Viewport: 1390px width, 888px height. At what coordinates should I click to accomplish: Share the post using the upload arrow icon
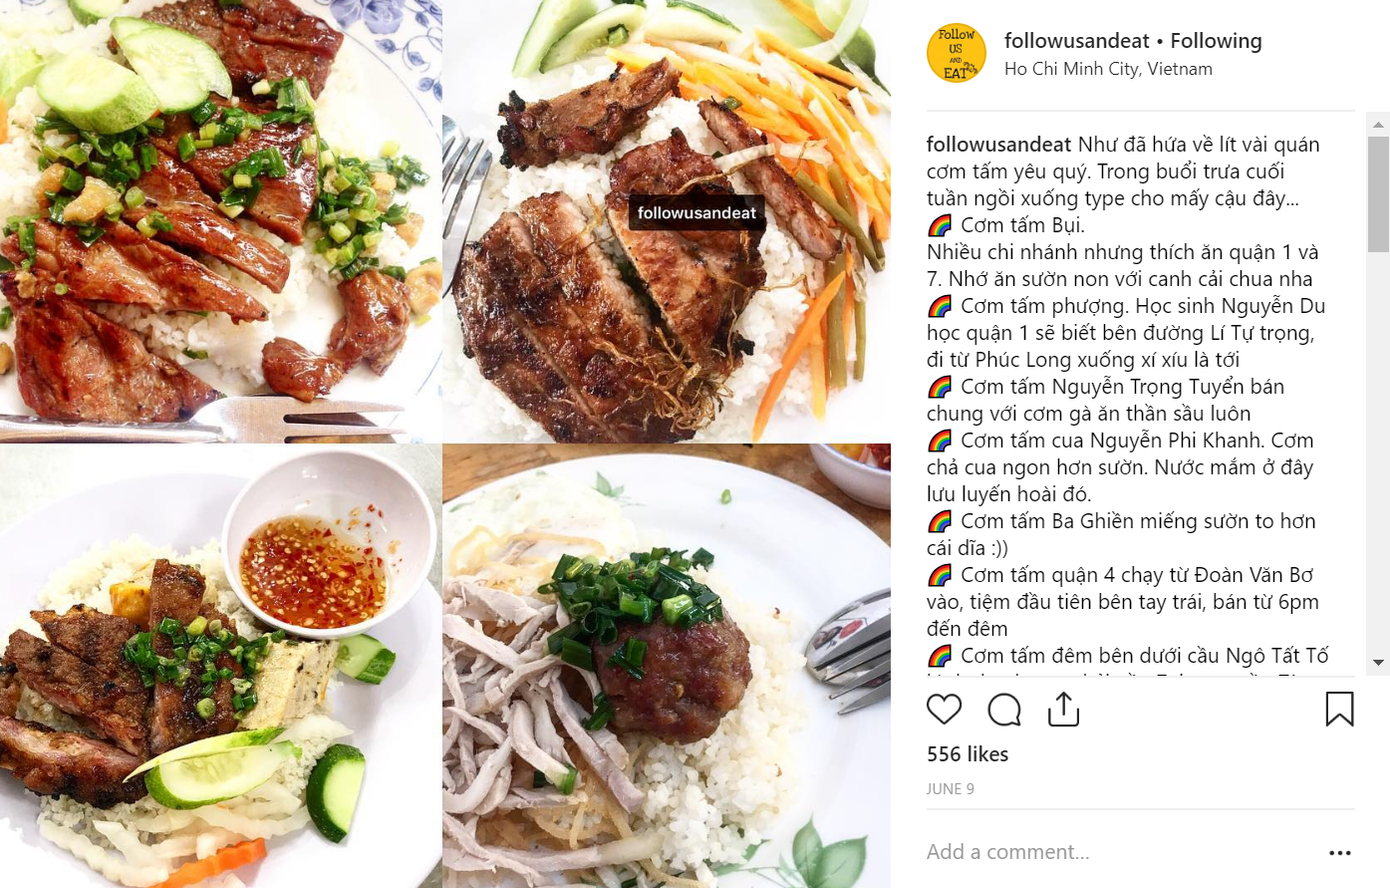click(x=1063, y=709)
